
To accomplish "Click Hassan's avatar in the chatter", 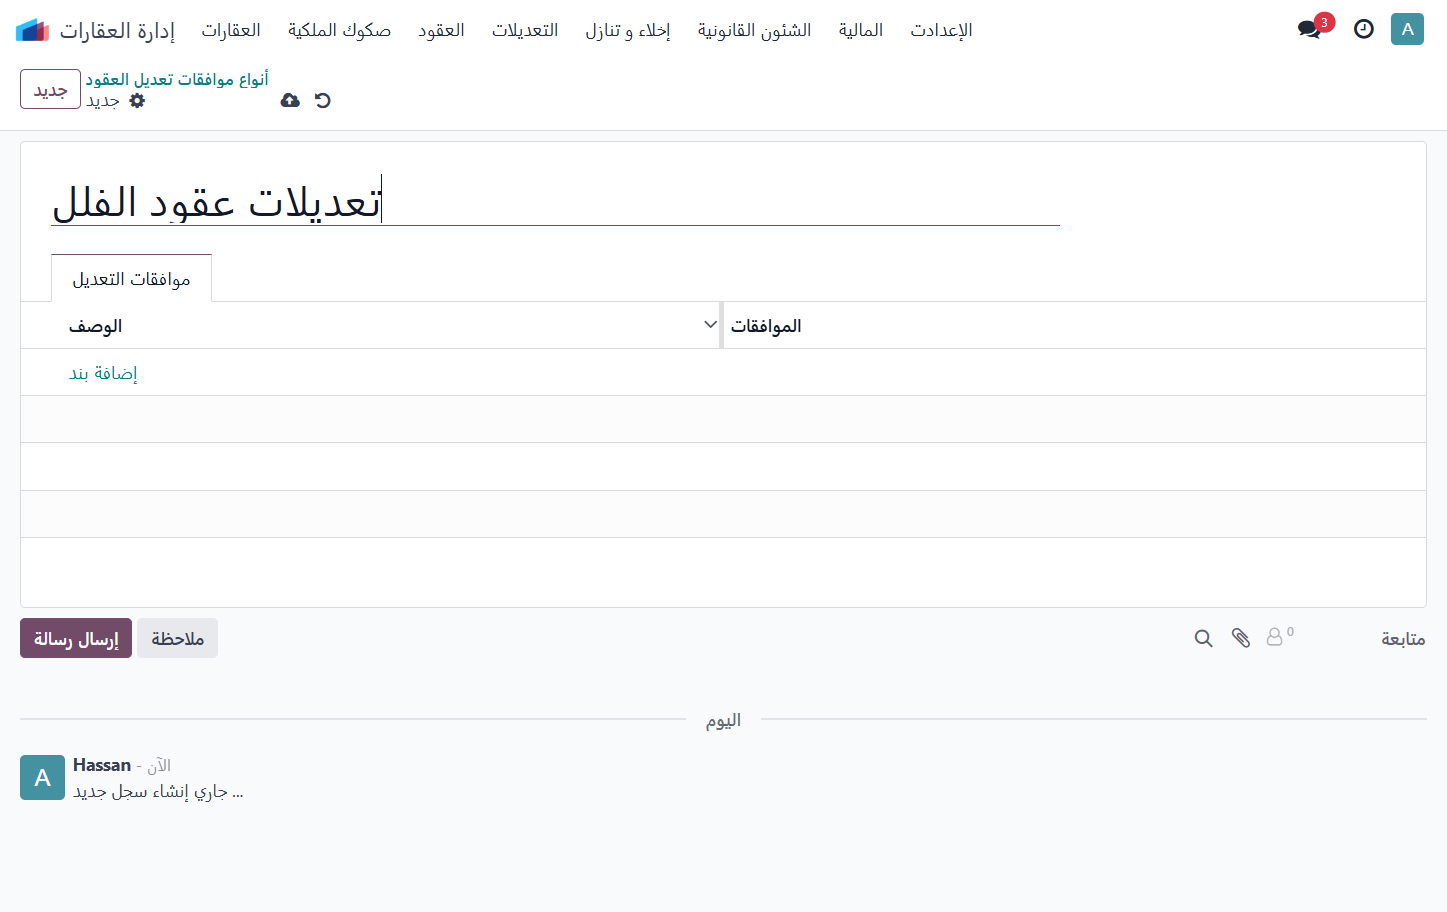I will click(x=42, y=777).
